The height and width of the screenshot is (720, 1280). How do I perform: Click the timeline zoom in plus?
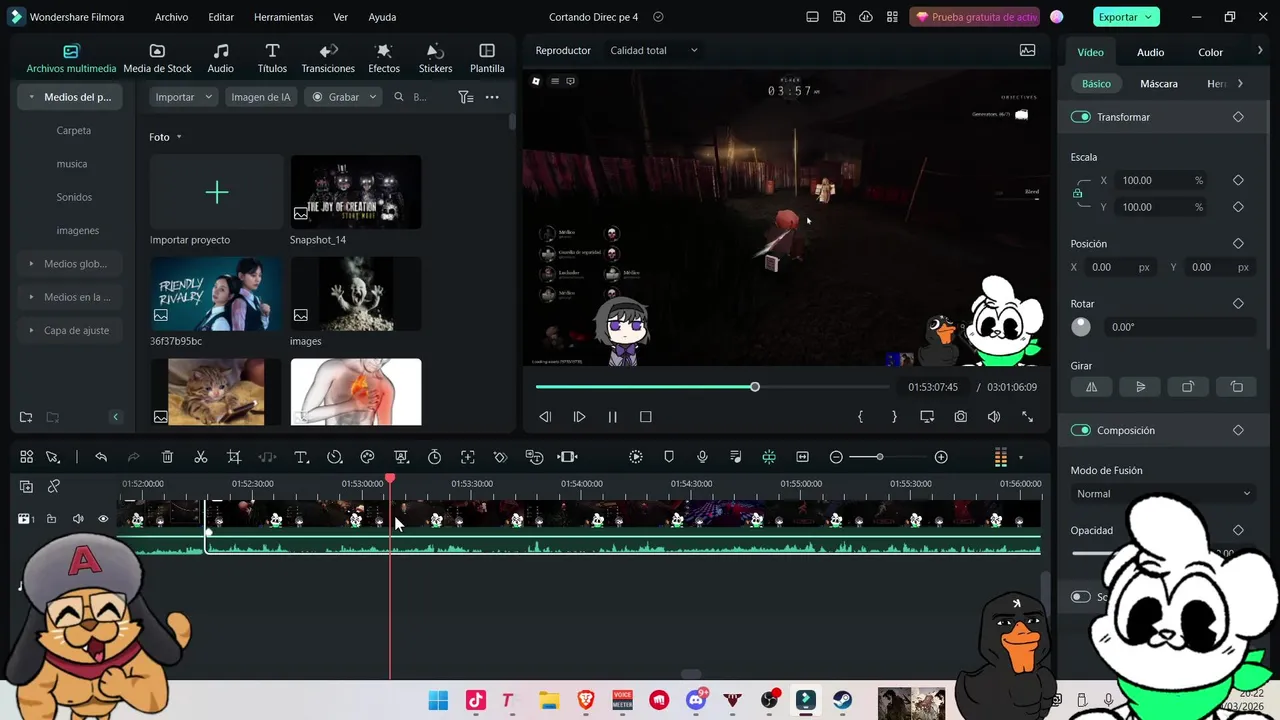941,457
